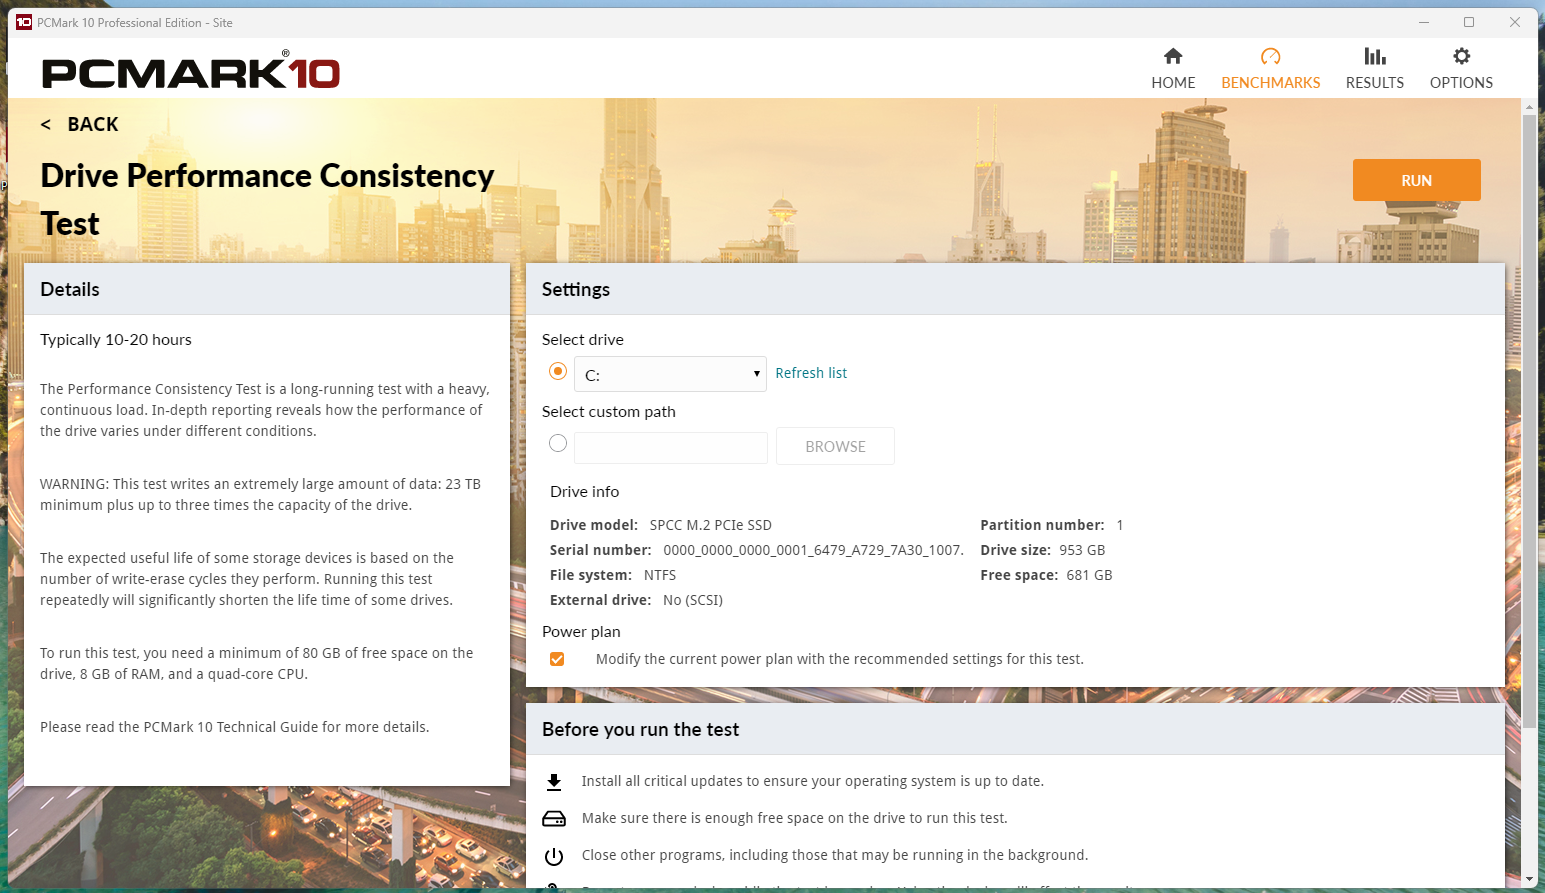Image resolution: width=1545 pixels, height=893 pixels.
Task: Click the Typically 10-20 hours text
Action: pos(116,340)
